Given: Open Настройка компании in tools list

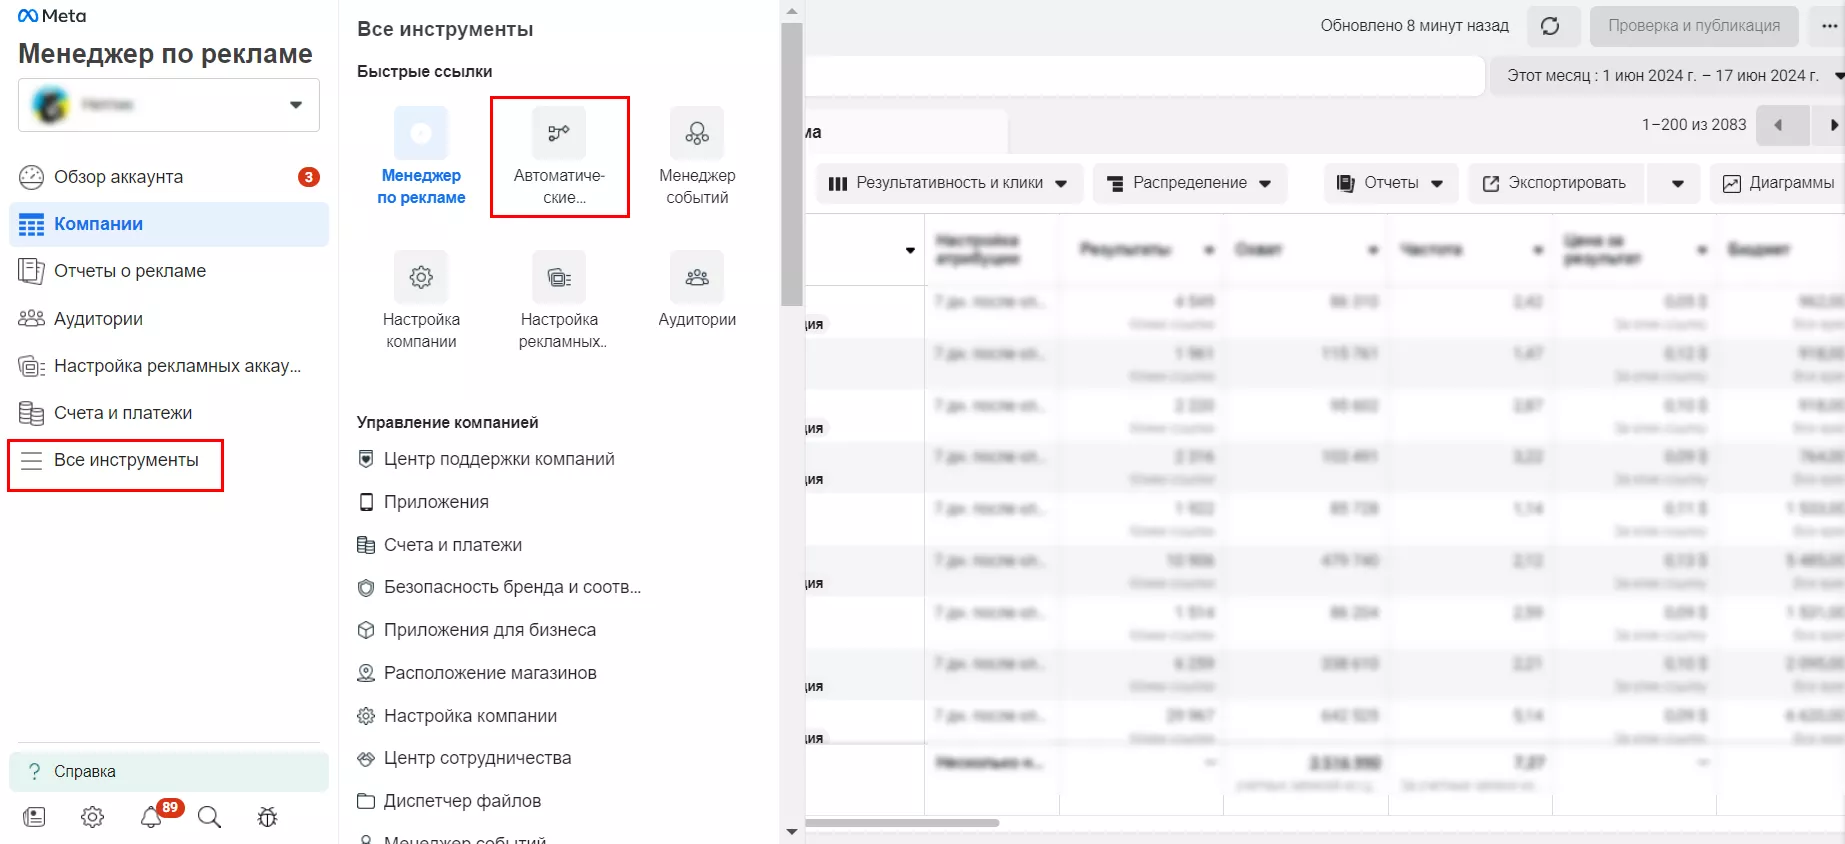Looking at the screenshot, I should [x=457, y=716].
